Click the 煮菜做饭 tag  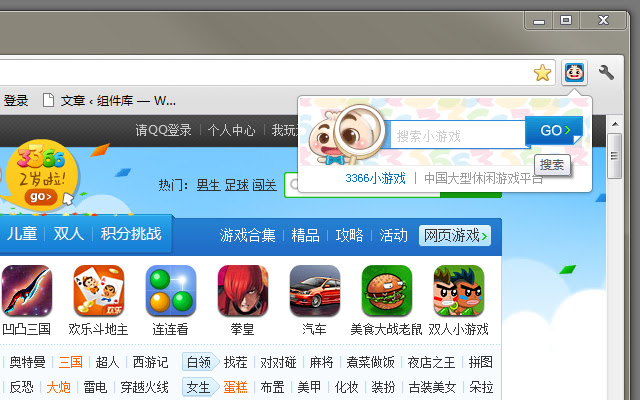tap(370, 362)
